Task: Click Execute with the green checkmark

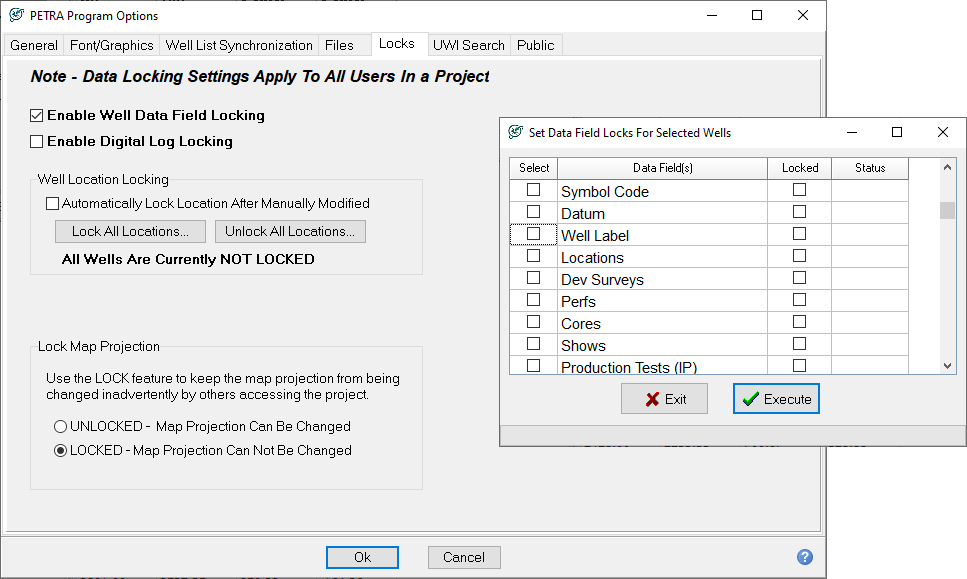Action: (x=776, y=399)
